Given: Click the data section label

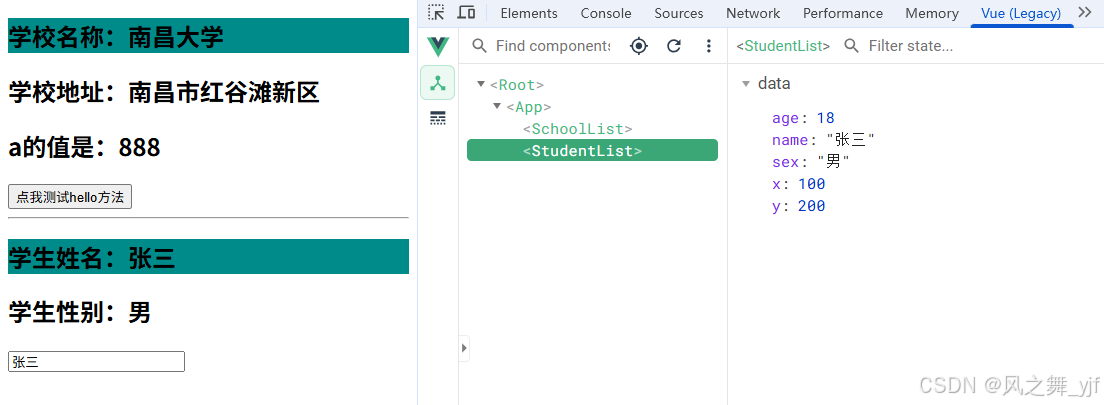Looking at the screenshot, I should (774, 84).
